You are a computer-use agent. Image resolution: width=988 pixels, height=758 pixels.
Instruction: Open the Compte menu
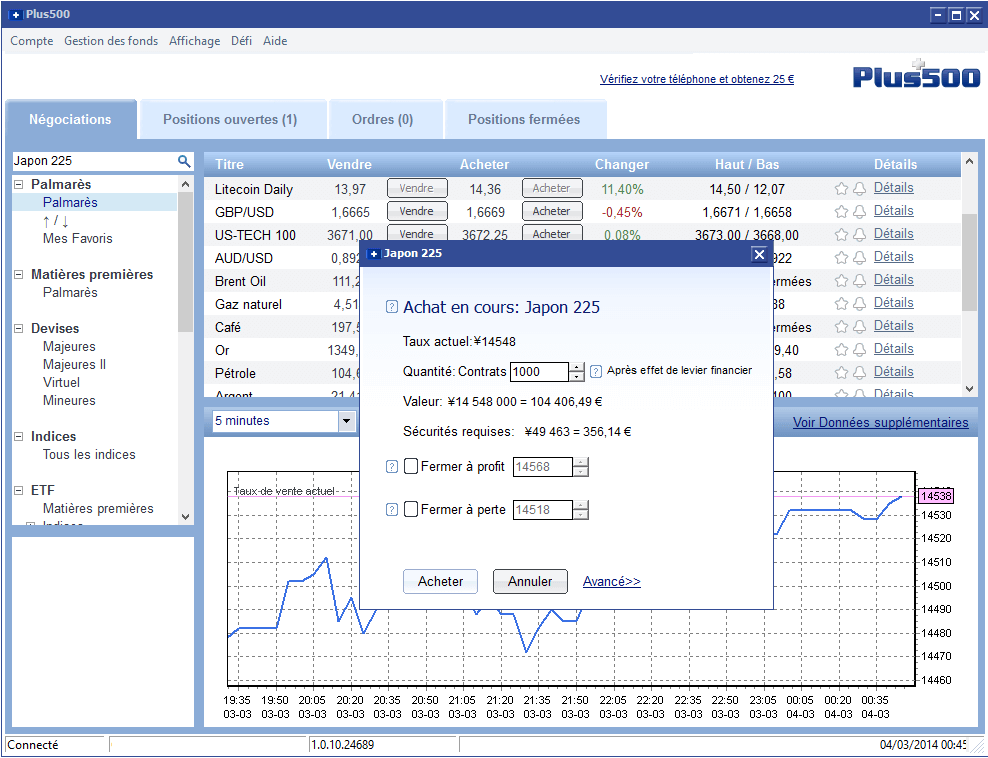tap(32, 41)
